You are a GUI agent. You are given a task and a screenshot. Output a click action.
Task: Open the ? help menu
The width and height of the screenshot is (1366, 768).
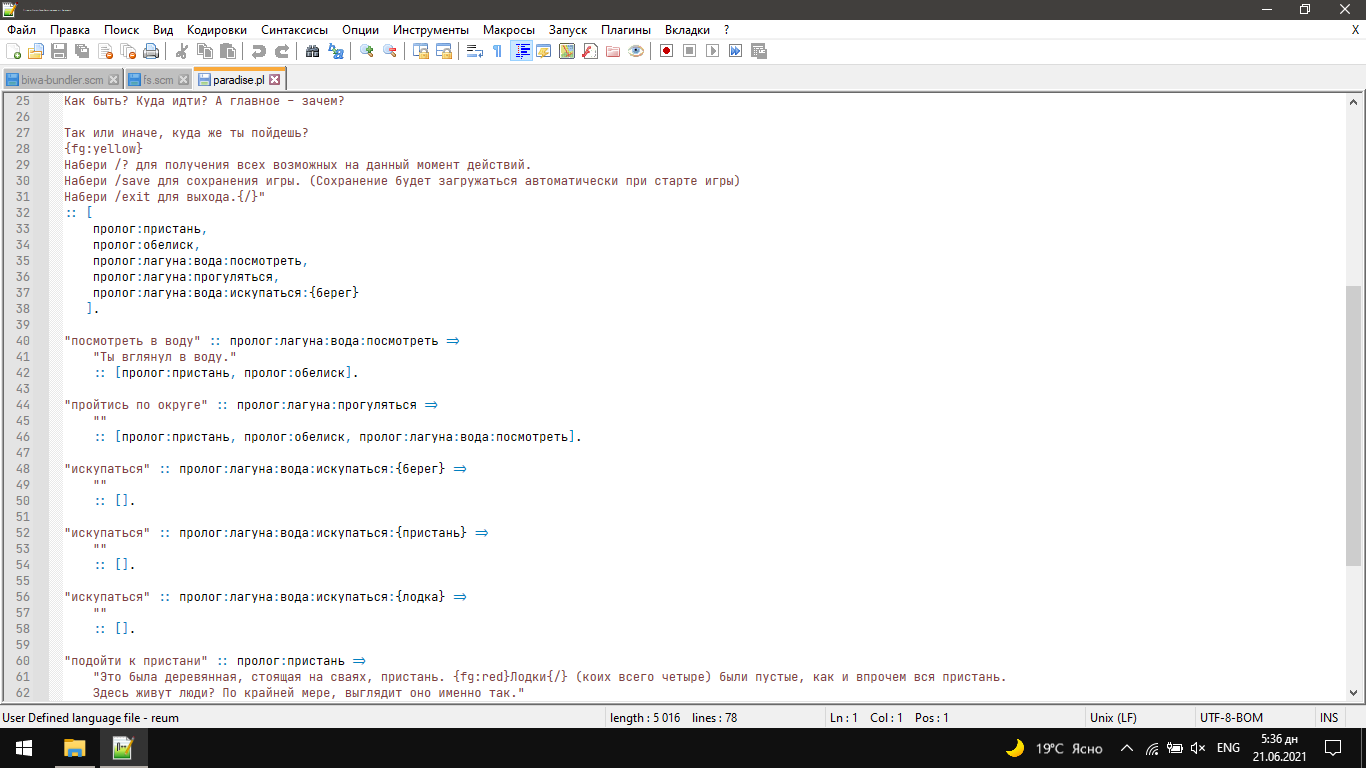tap(727, 30)
